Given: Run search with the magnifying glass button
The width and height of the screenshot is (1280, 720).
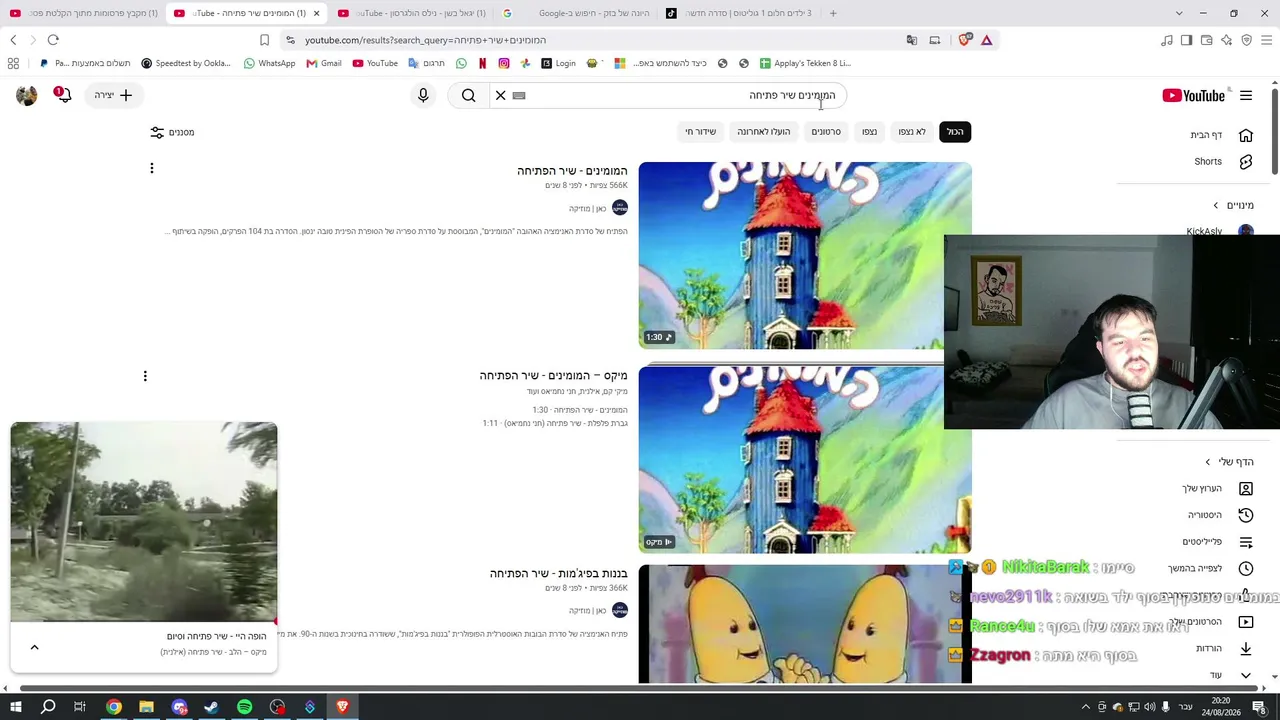Looking at the screenshot, I should click(469, 95).
